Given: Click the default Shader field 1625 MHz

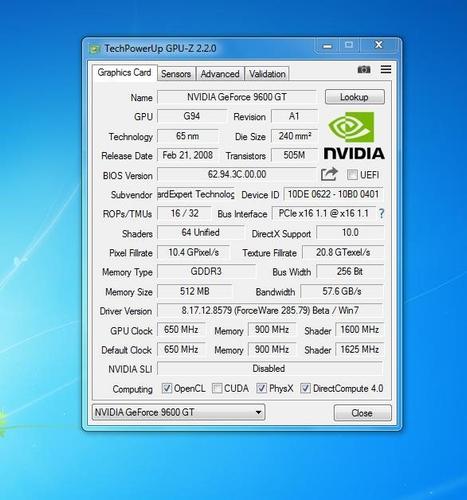Looking at the screenshot, I should pyautogui.click(x=360, y=349).
